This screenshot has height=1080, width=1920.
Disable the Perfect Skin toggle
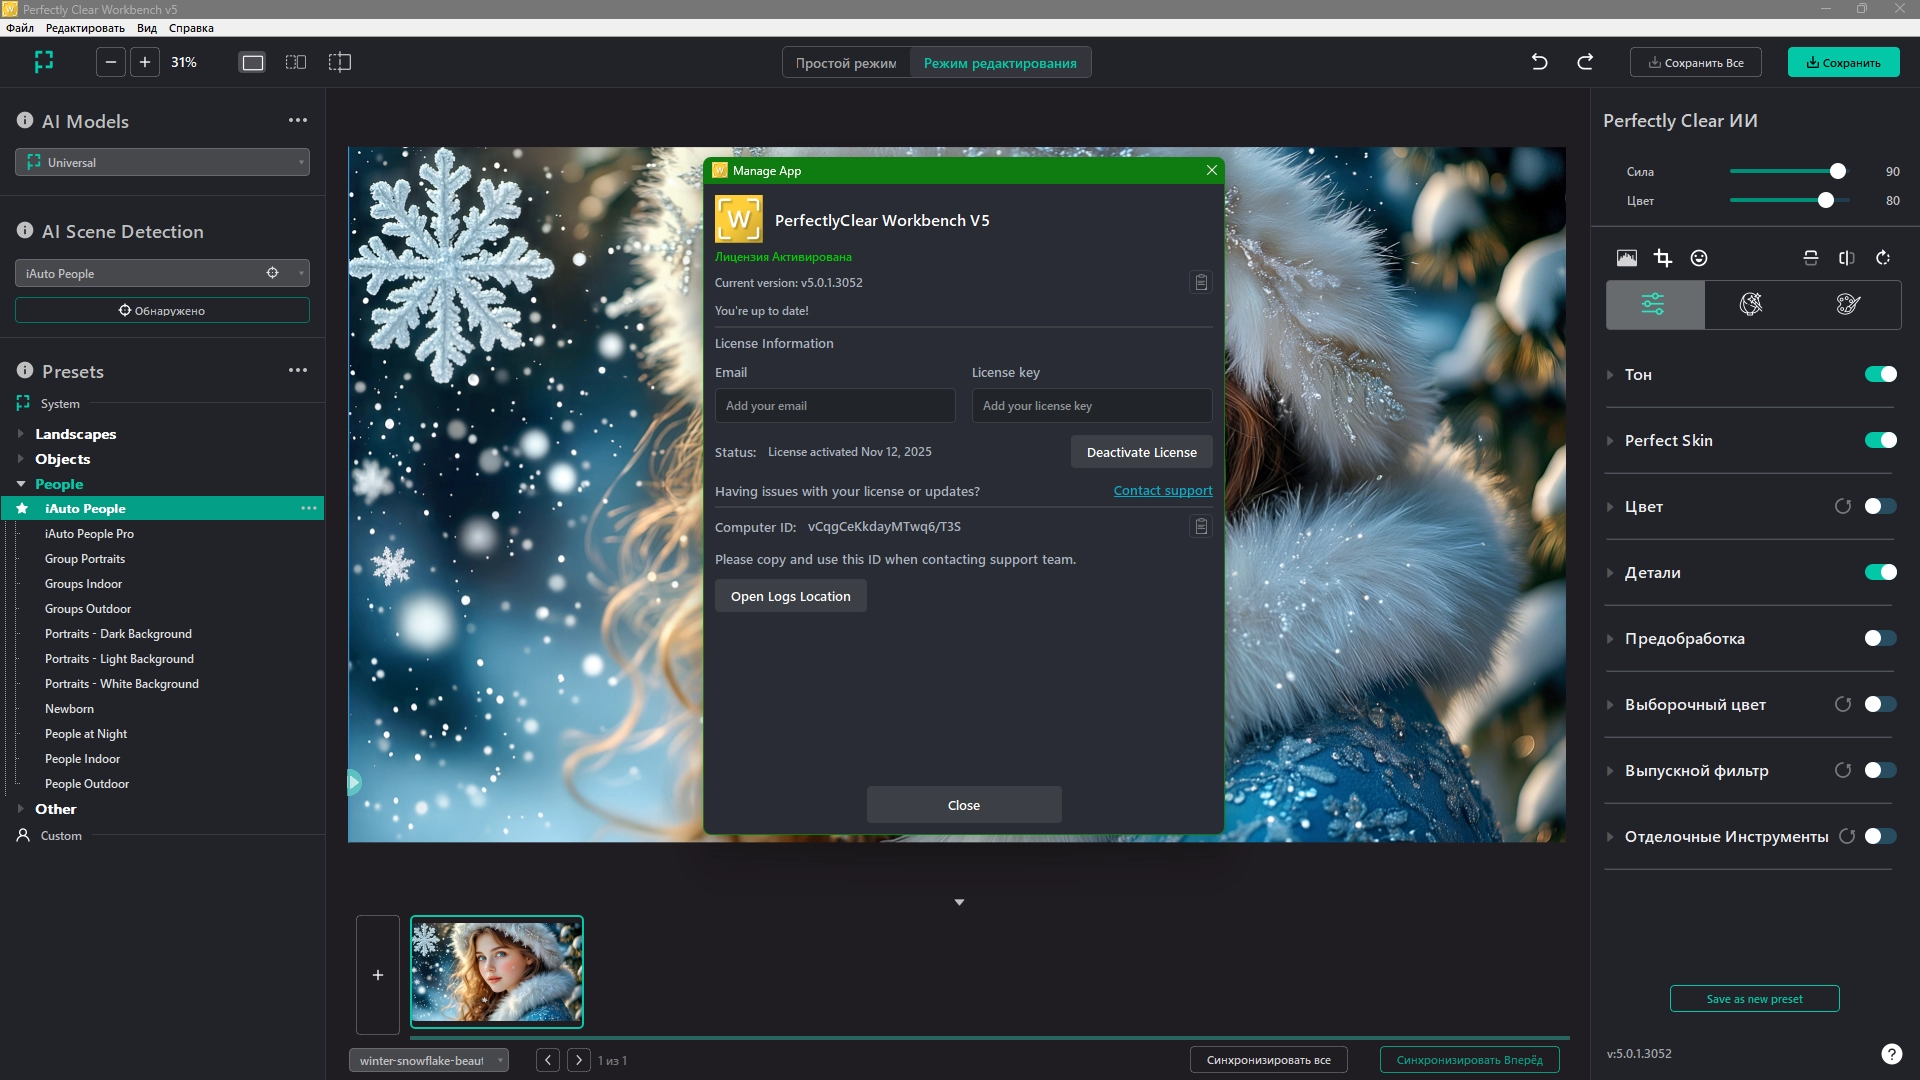(1880, 440)
